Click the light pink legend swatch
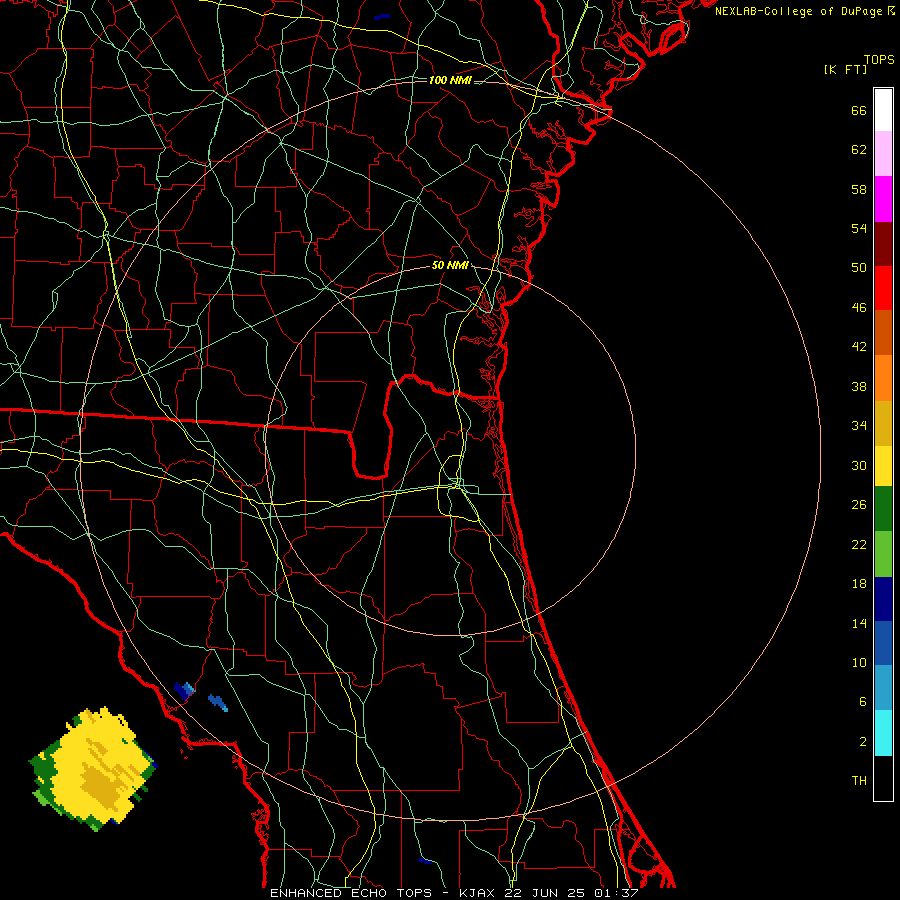This screenshot has height=900, width=900. [883, 153]
